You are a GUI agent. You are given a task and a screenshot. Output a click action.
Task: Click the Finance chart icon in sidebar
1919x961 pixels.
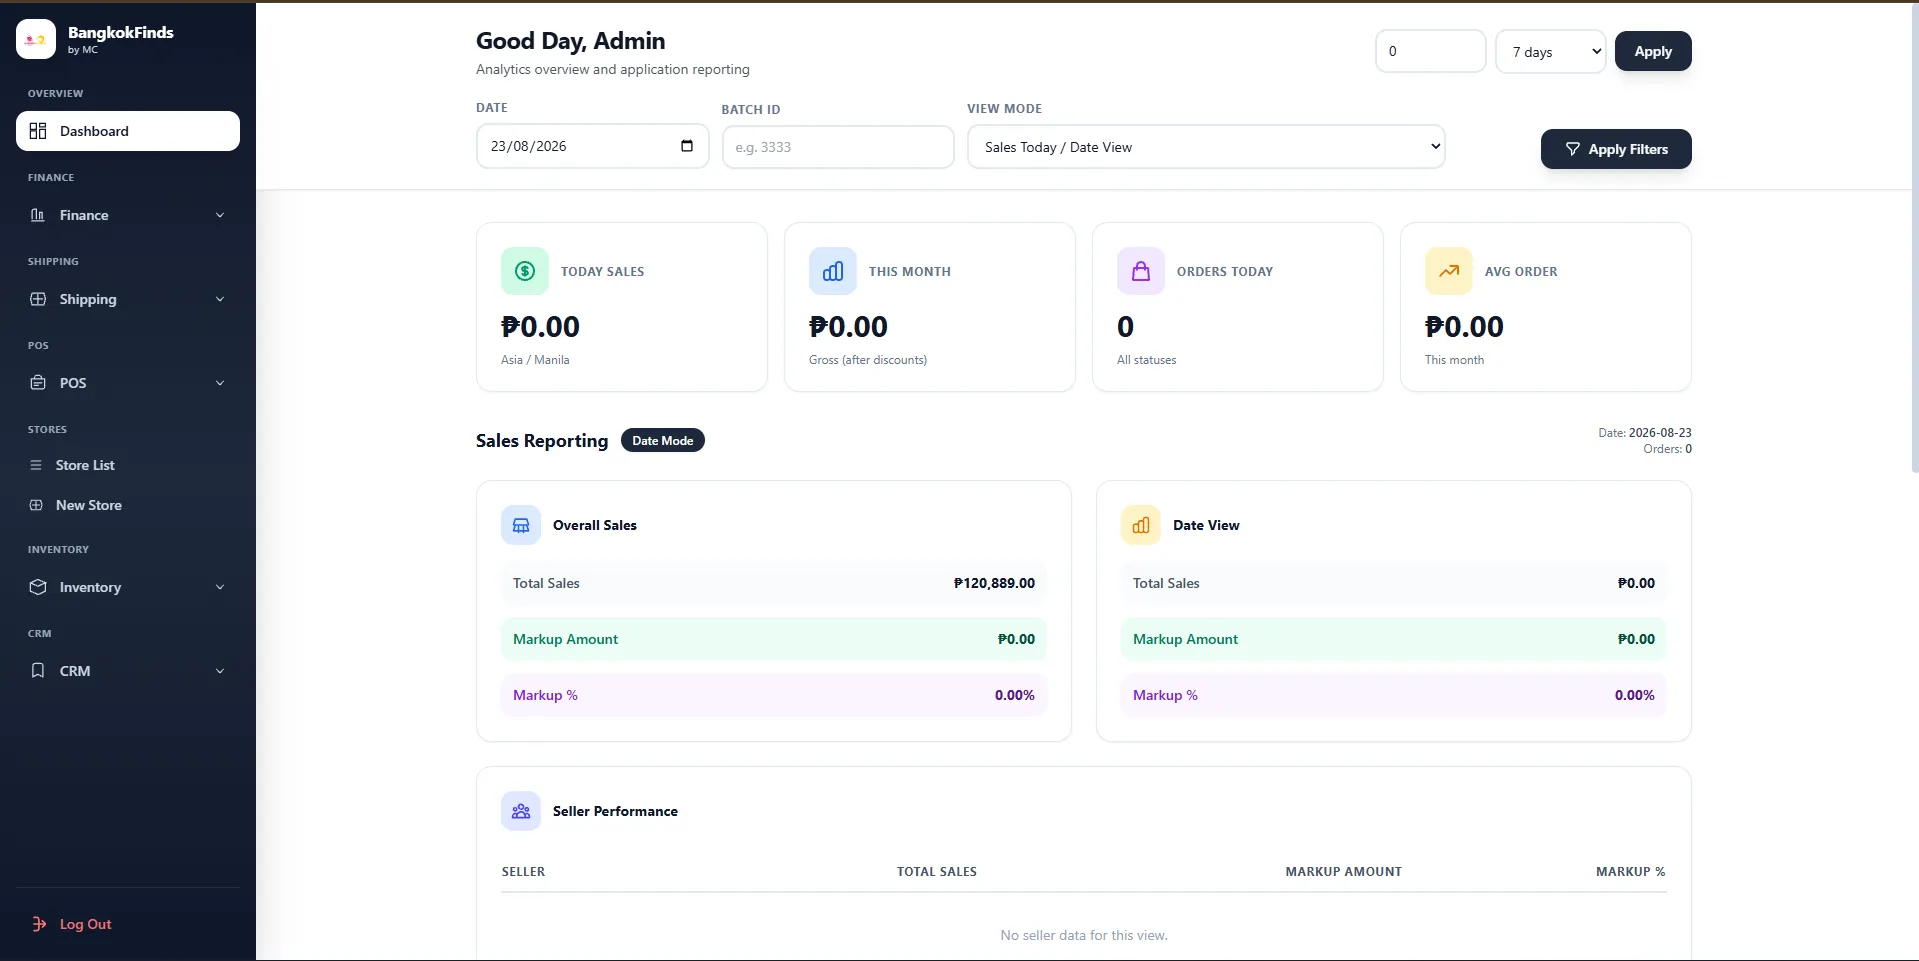[38, 215]
